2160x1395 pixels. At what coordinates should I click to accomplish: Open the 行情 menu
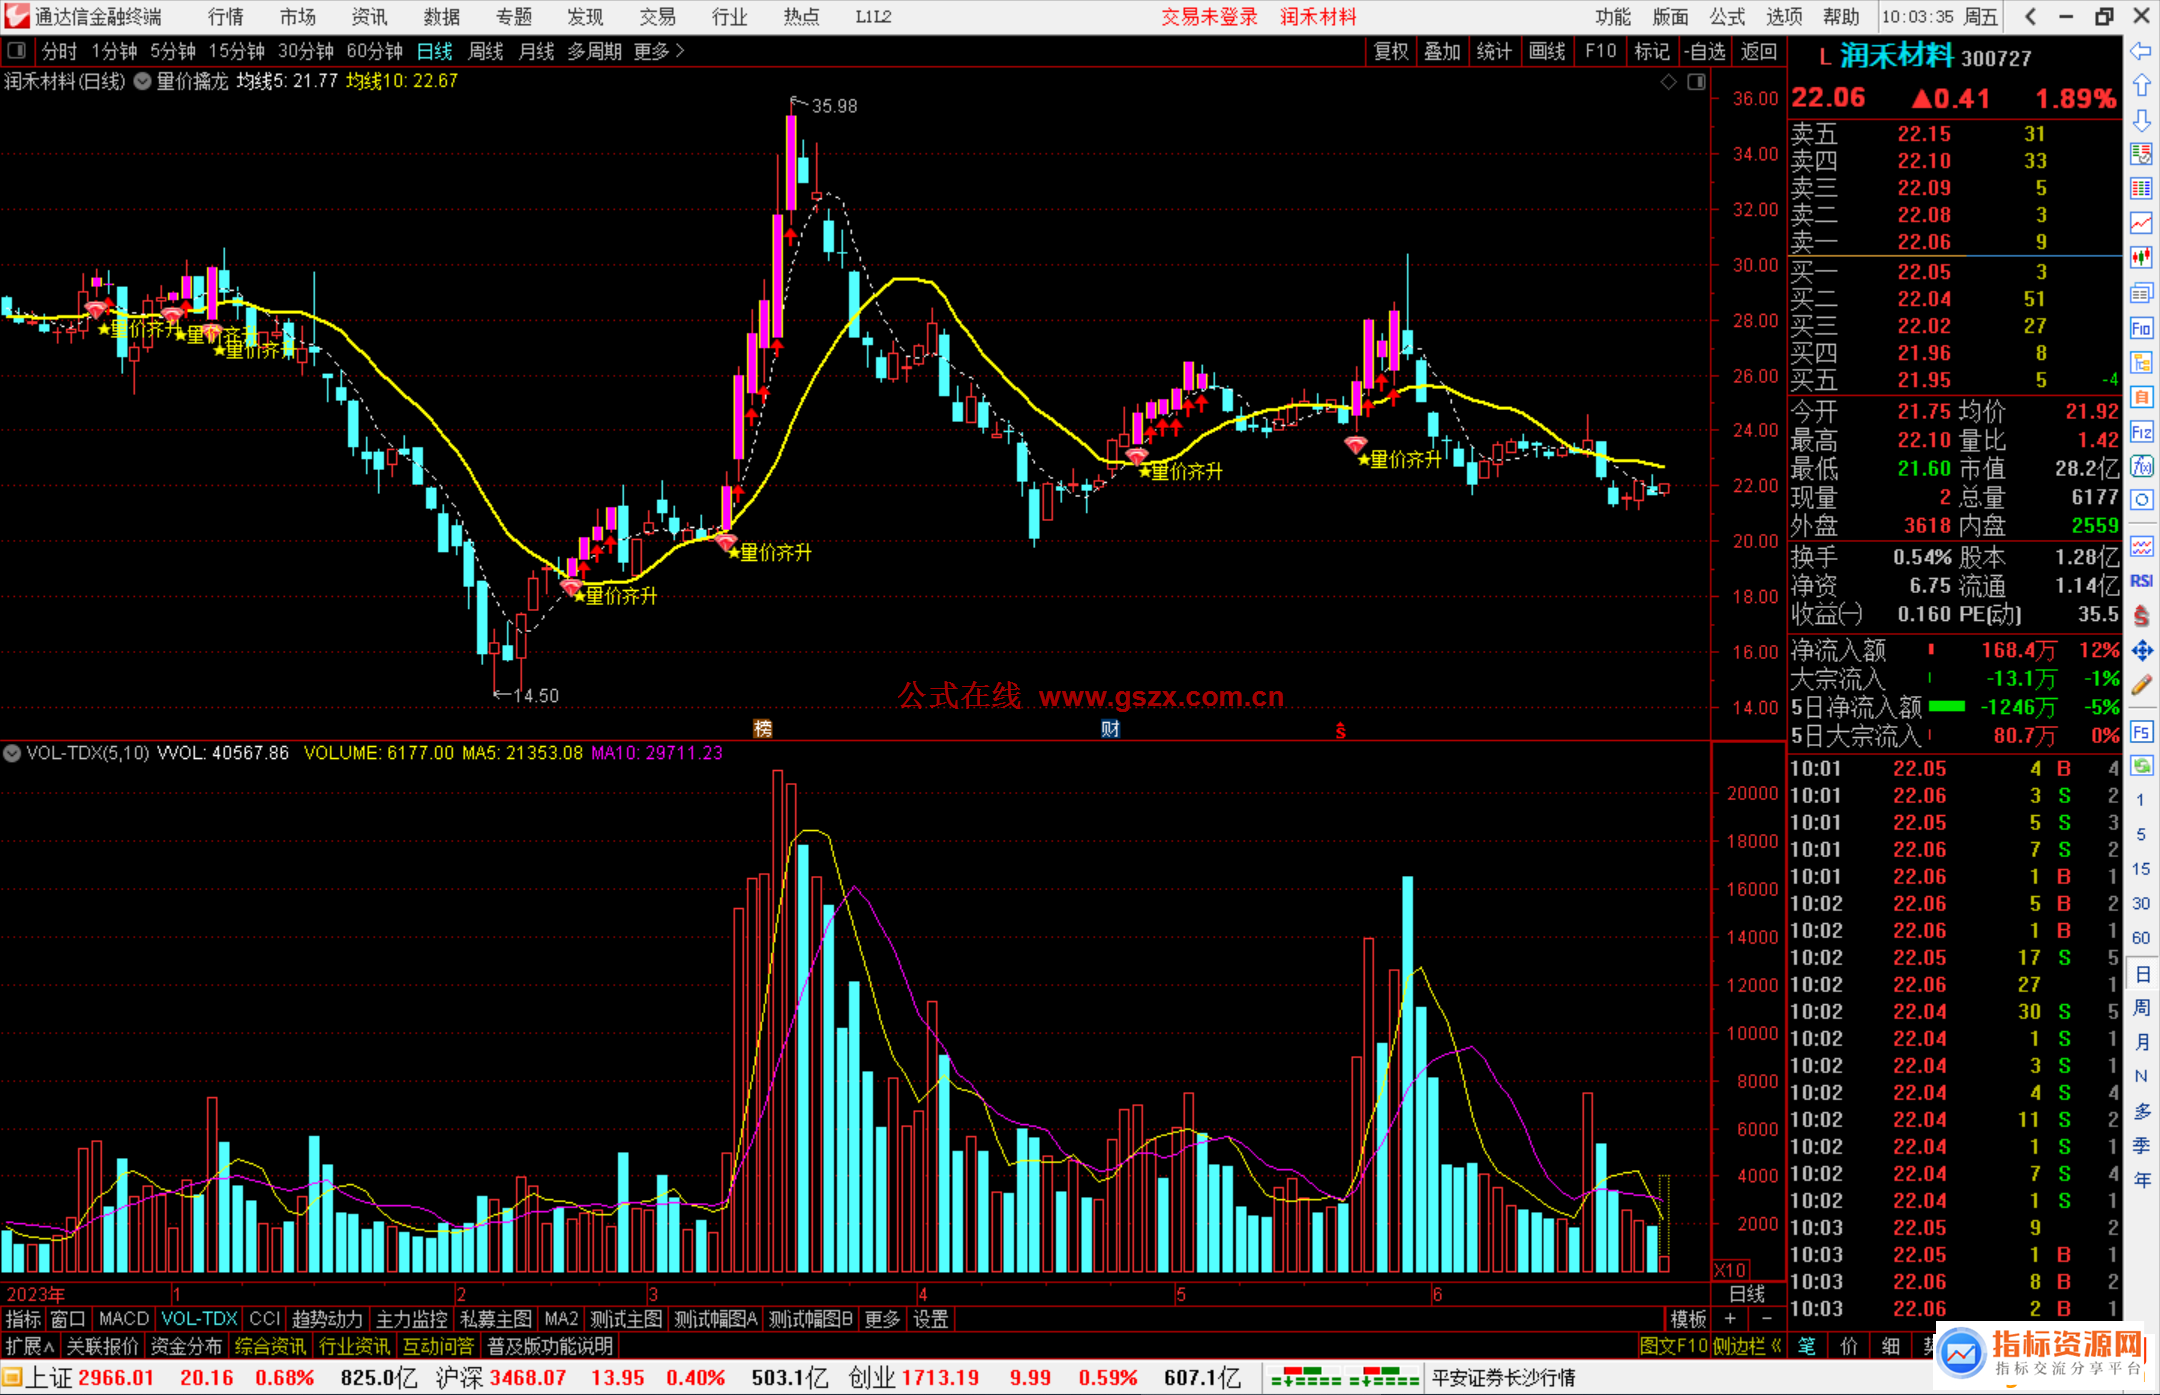click(x=225, y=17)
